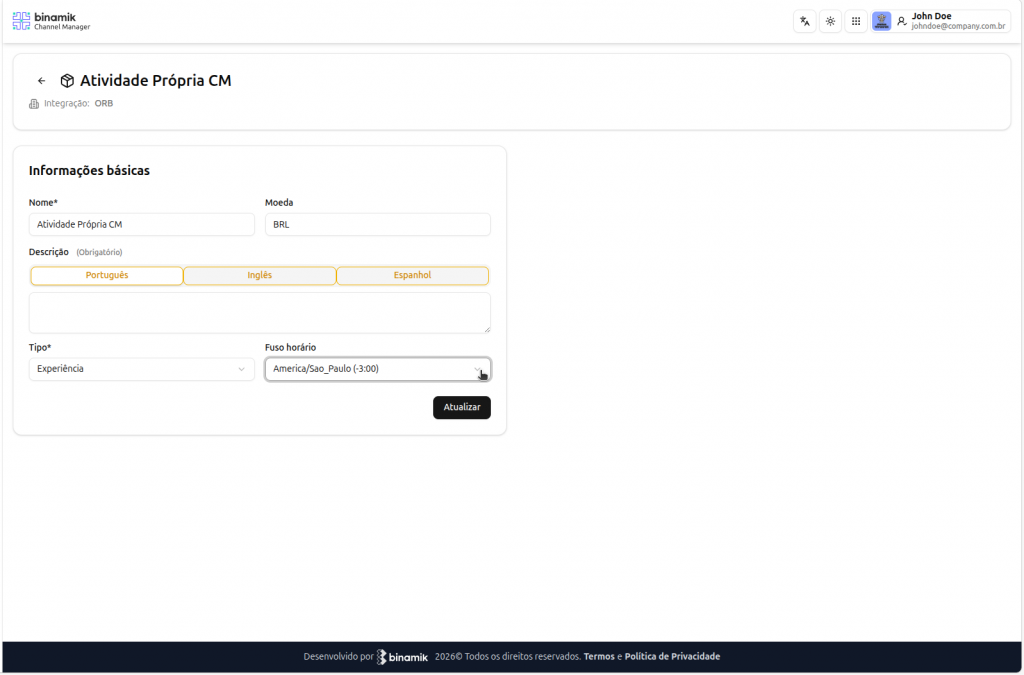
Task: Switch description language to Português
Action: (x=107, y=276)
